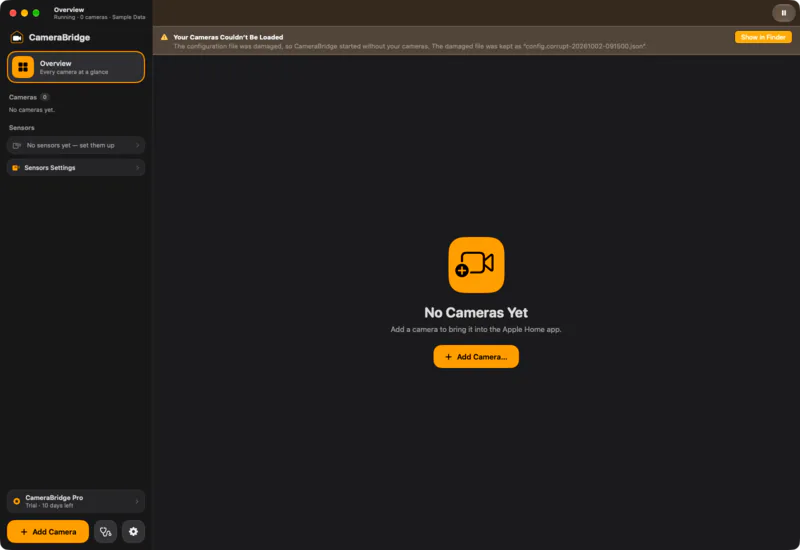The image size is (800, 550).
Task: Maximize window with green button
Action: point(36,13)
